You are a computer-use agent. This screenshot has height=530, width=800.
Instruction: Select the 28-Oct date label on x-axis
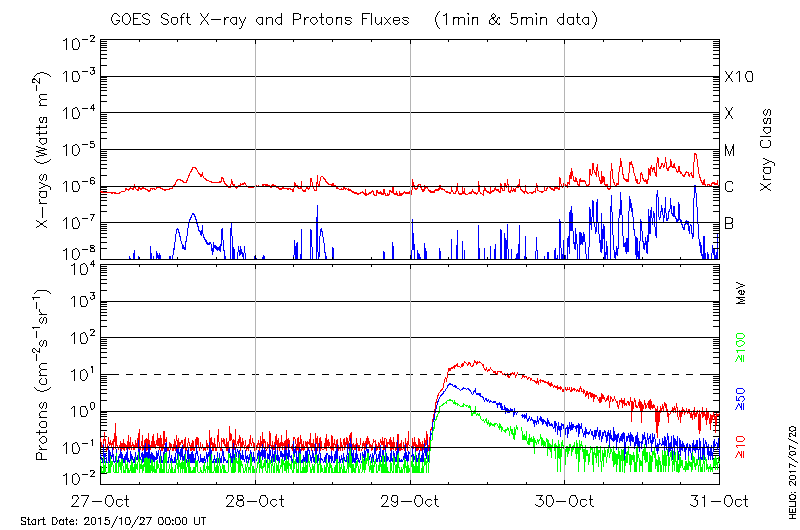point(255,501)
